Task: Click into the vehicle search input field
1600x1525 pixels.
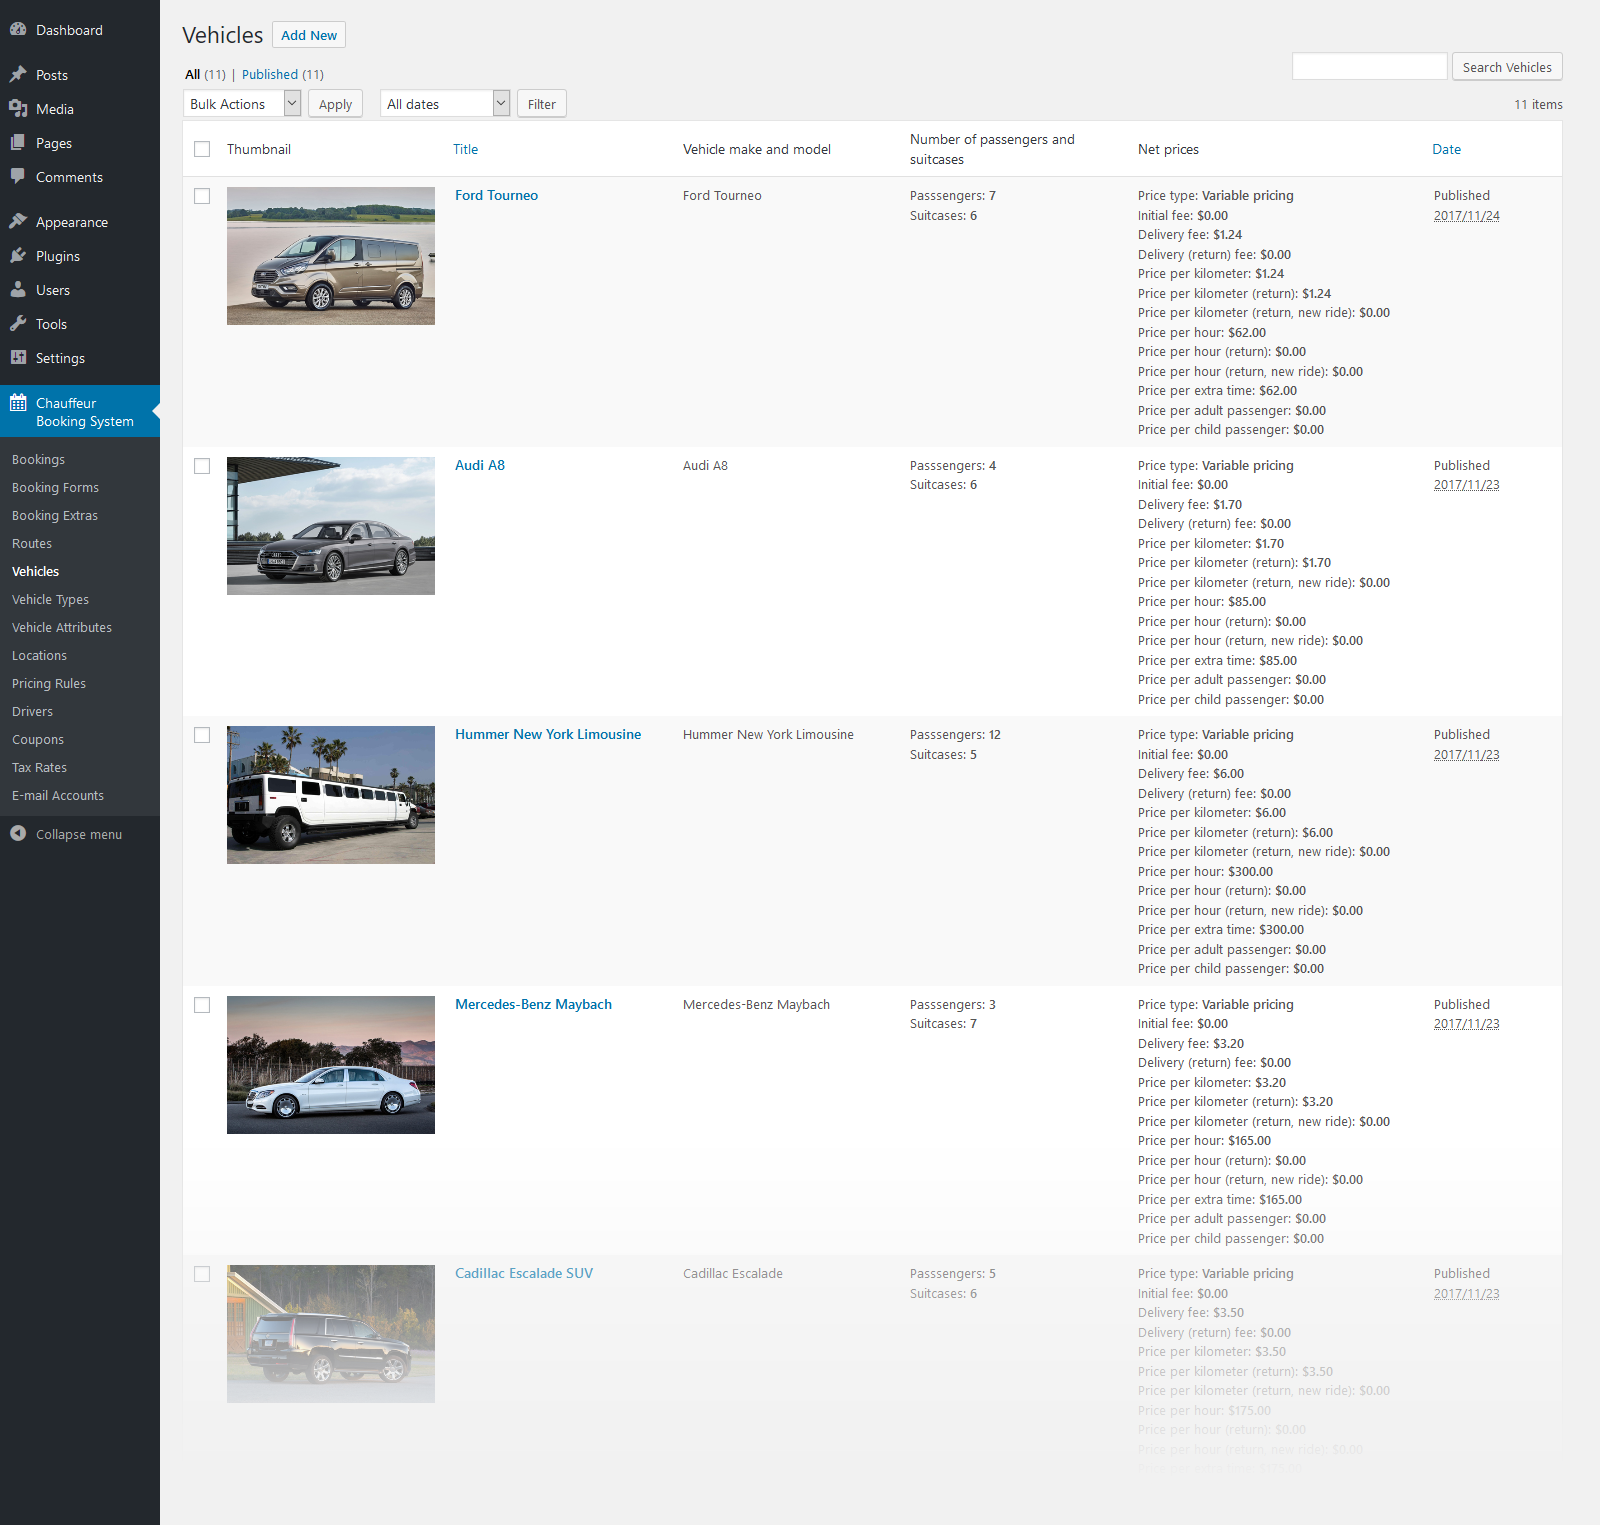Action: pyautogui.click(x=1369, y=66)
